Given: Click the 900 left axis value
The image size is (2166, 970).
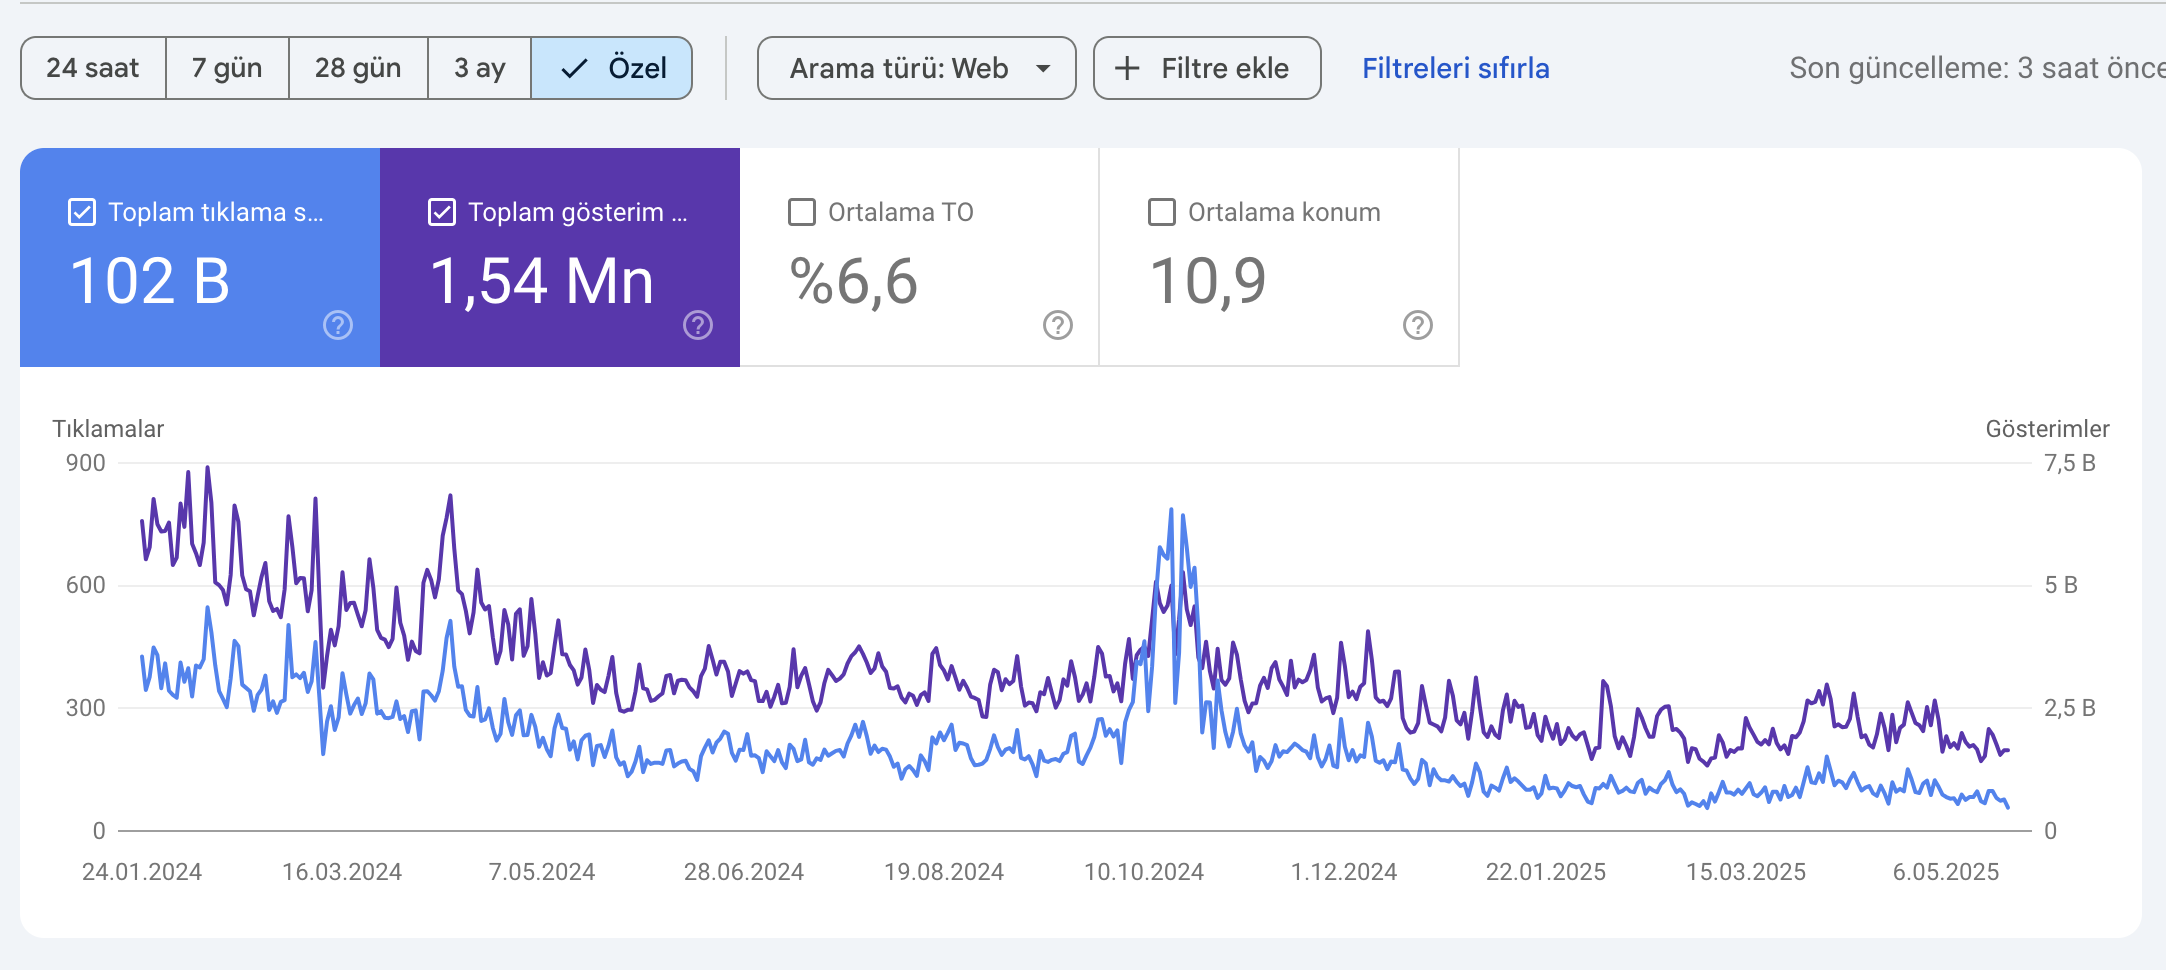Looking at the screenshot, I should pos(86,463).
